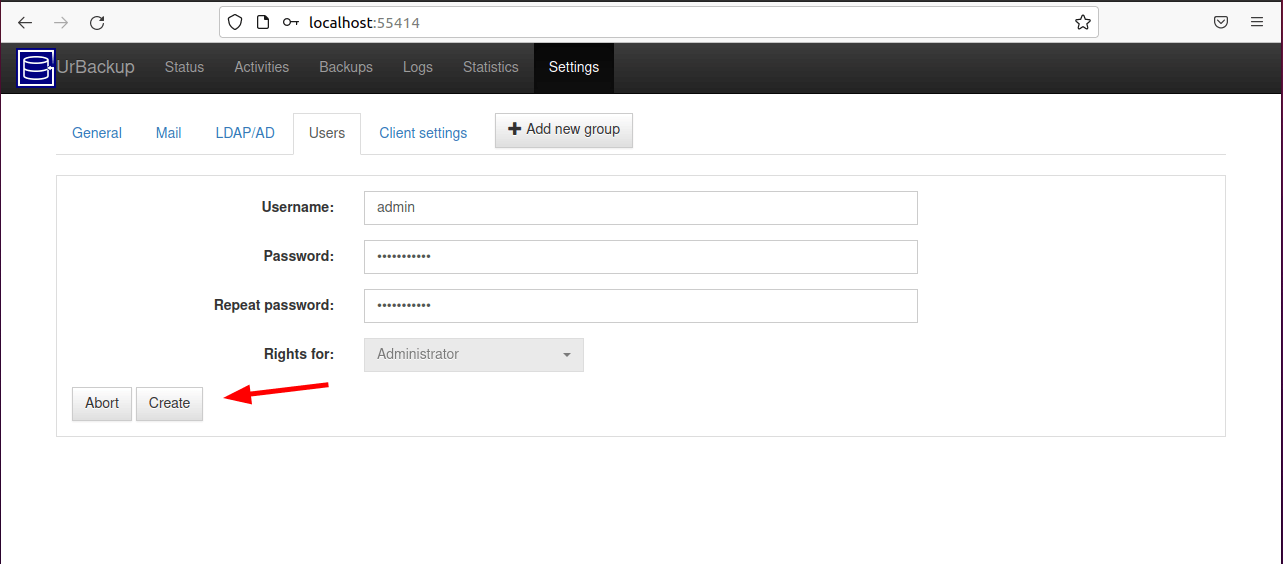Image resolution: width=1283 pixels, height=564 pixels.
Task: Open the Client settings tab
Action: pos(423,133)
